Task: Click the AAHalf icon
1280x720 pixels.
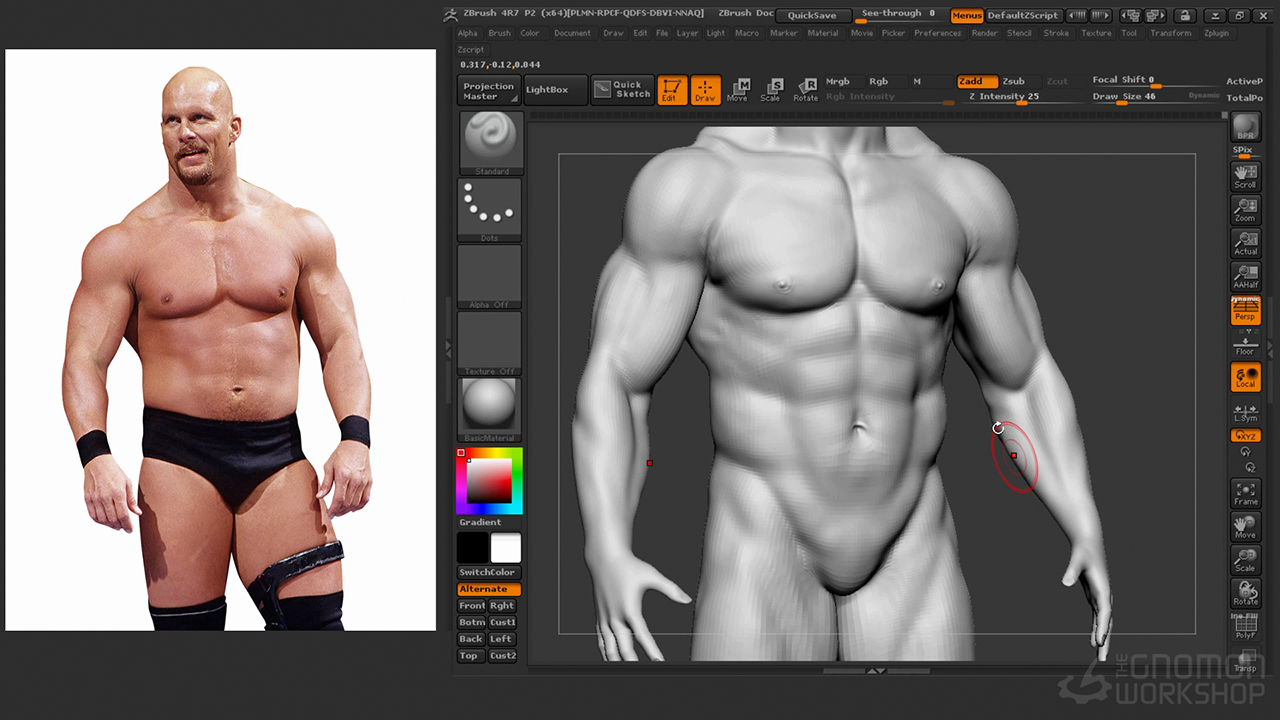Action: (x=1245, y=277)
